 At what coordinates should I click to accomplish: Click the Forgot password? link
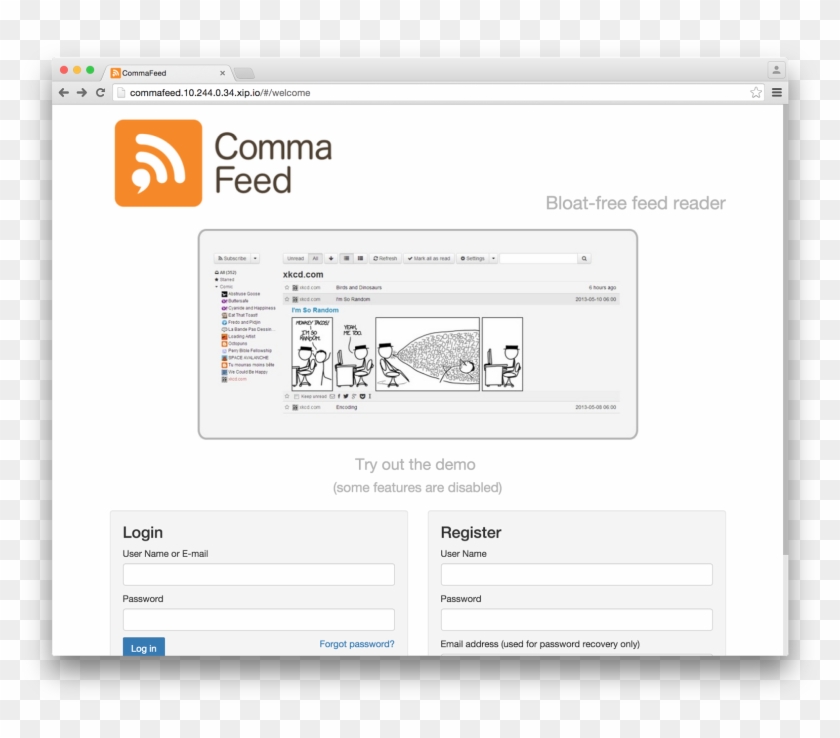[356, 643]
